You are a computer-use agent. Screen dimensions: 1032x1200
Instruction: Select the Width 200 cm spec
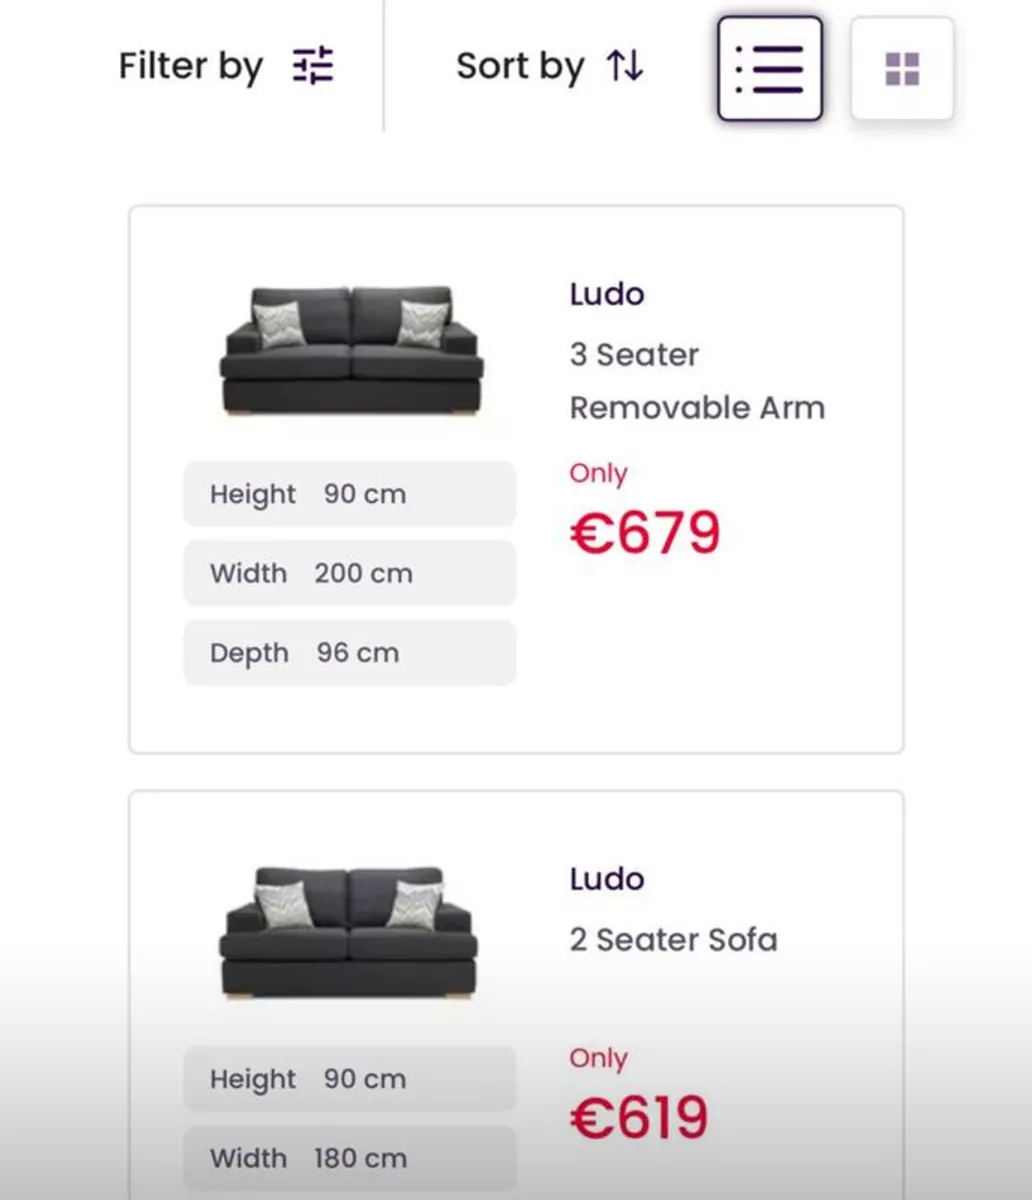click(x=349, y=573)
